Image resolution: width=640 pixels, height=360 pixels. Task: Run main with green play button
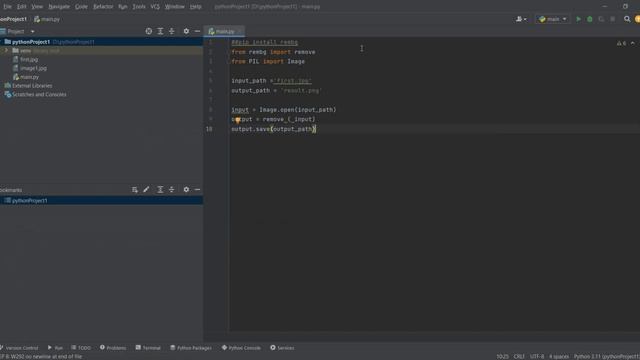578,19
